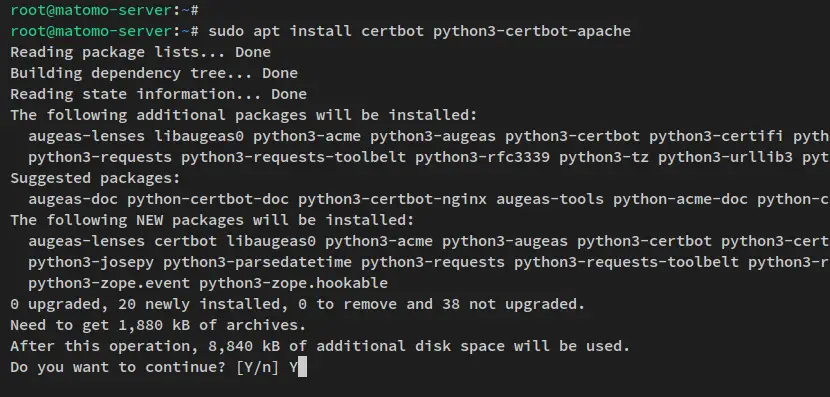
Task: Click "python3-zope.event" package name
Action: point(109,283)
